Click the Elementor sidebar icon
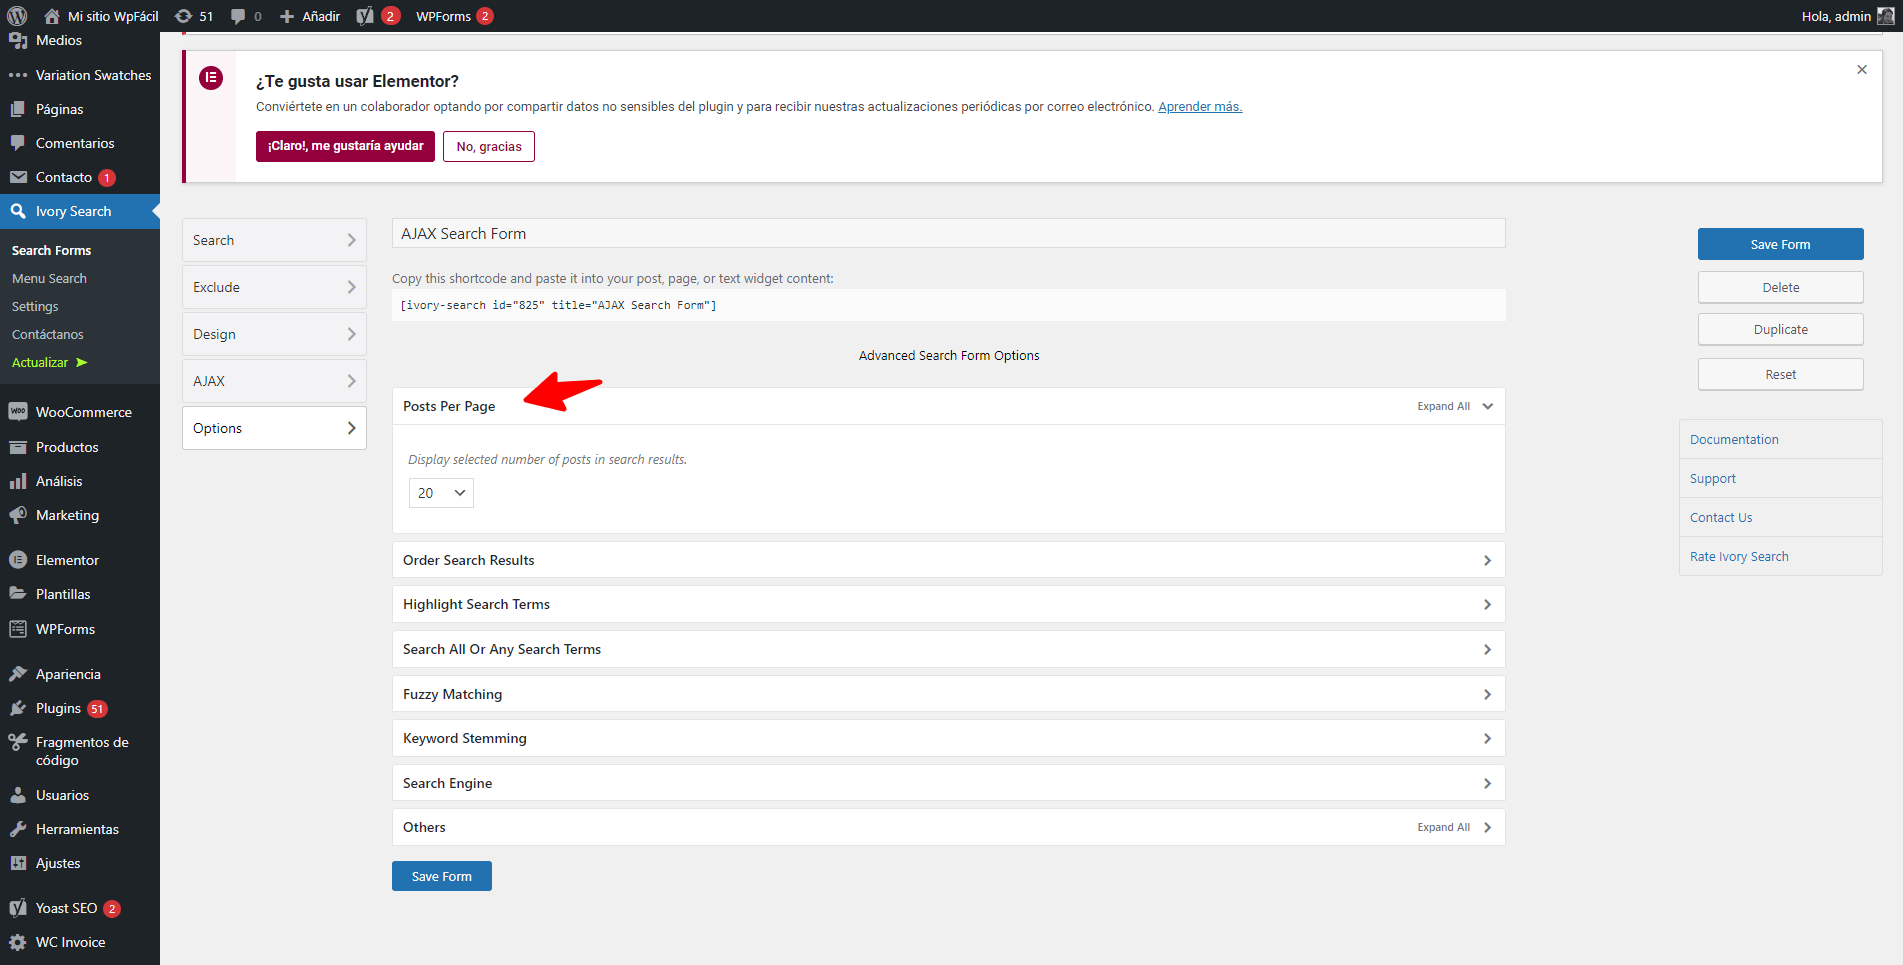 tap(18, 560)
